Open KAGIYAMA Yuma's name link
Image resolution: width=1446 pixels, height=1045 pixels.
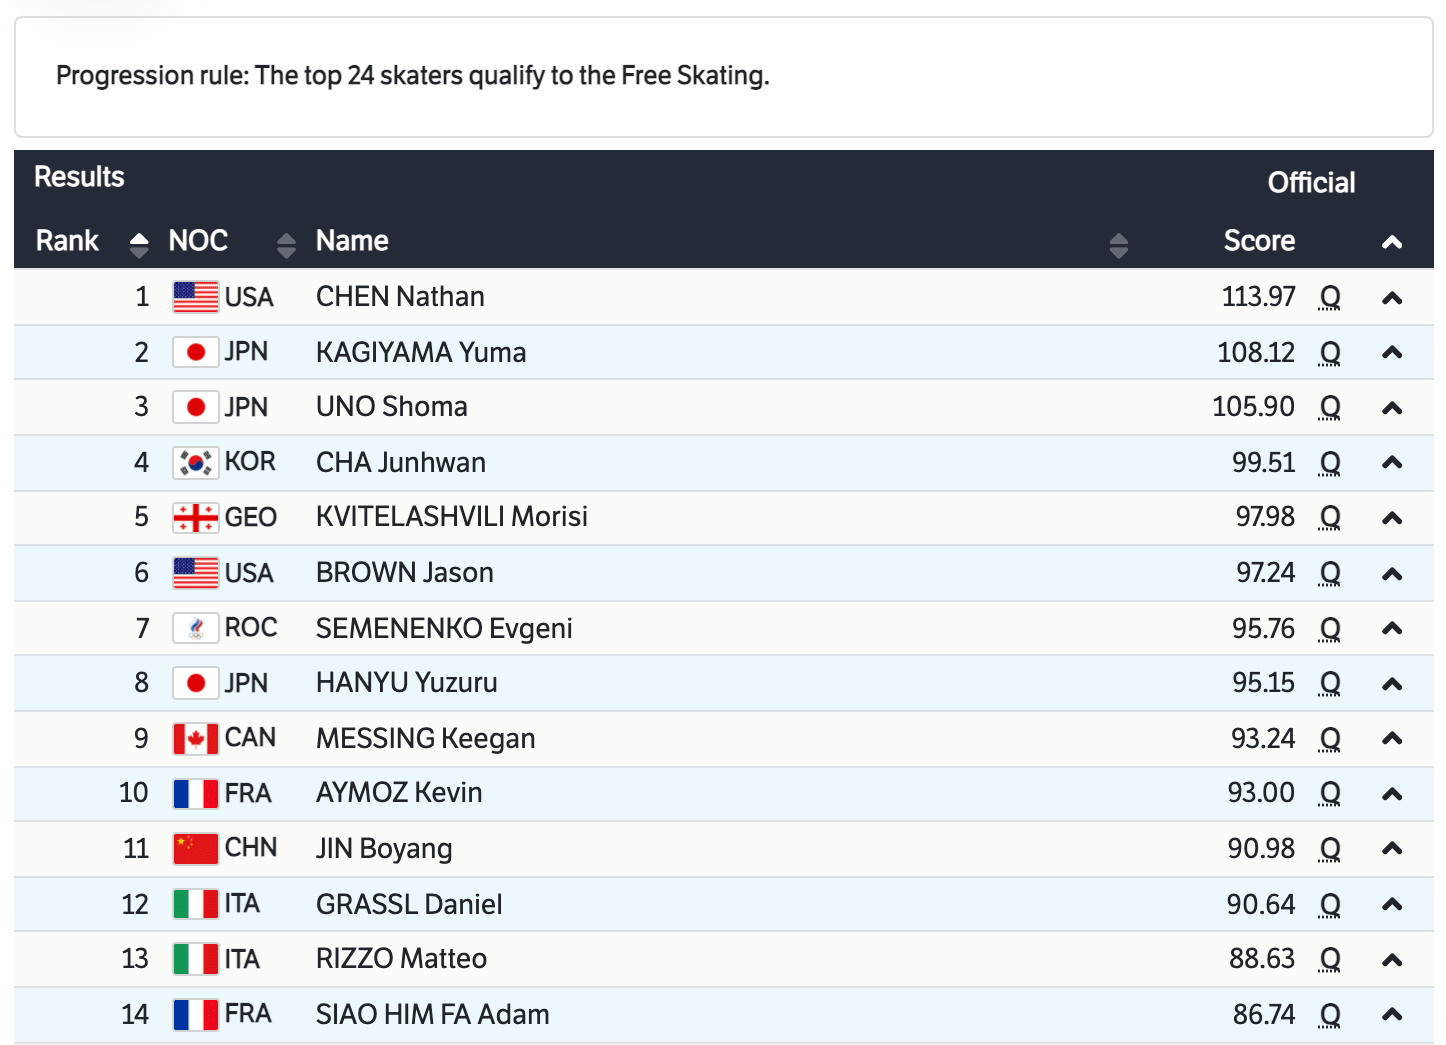pyautogui.click(x=420, y=353)
